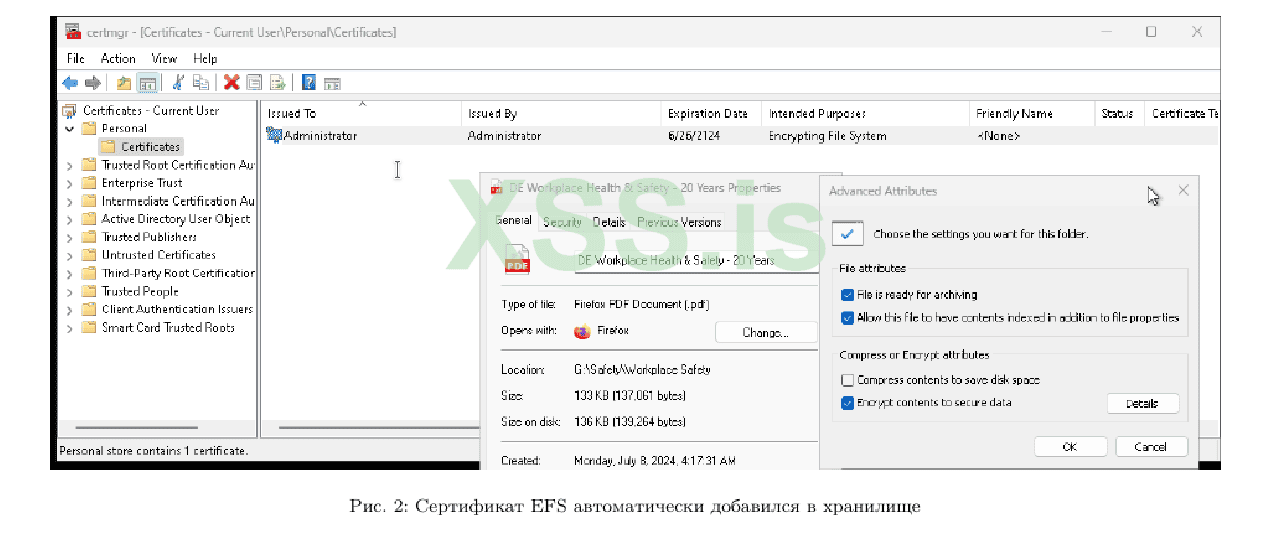Collapse the Personal tree node
1272x538 pixels.
click(x=69, y=128)
